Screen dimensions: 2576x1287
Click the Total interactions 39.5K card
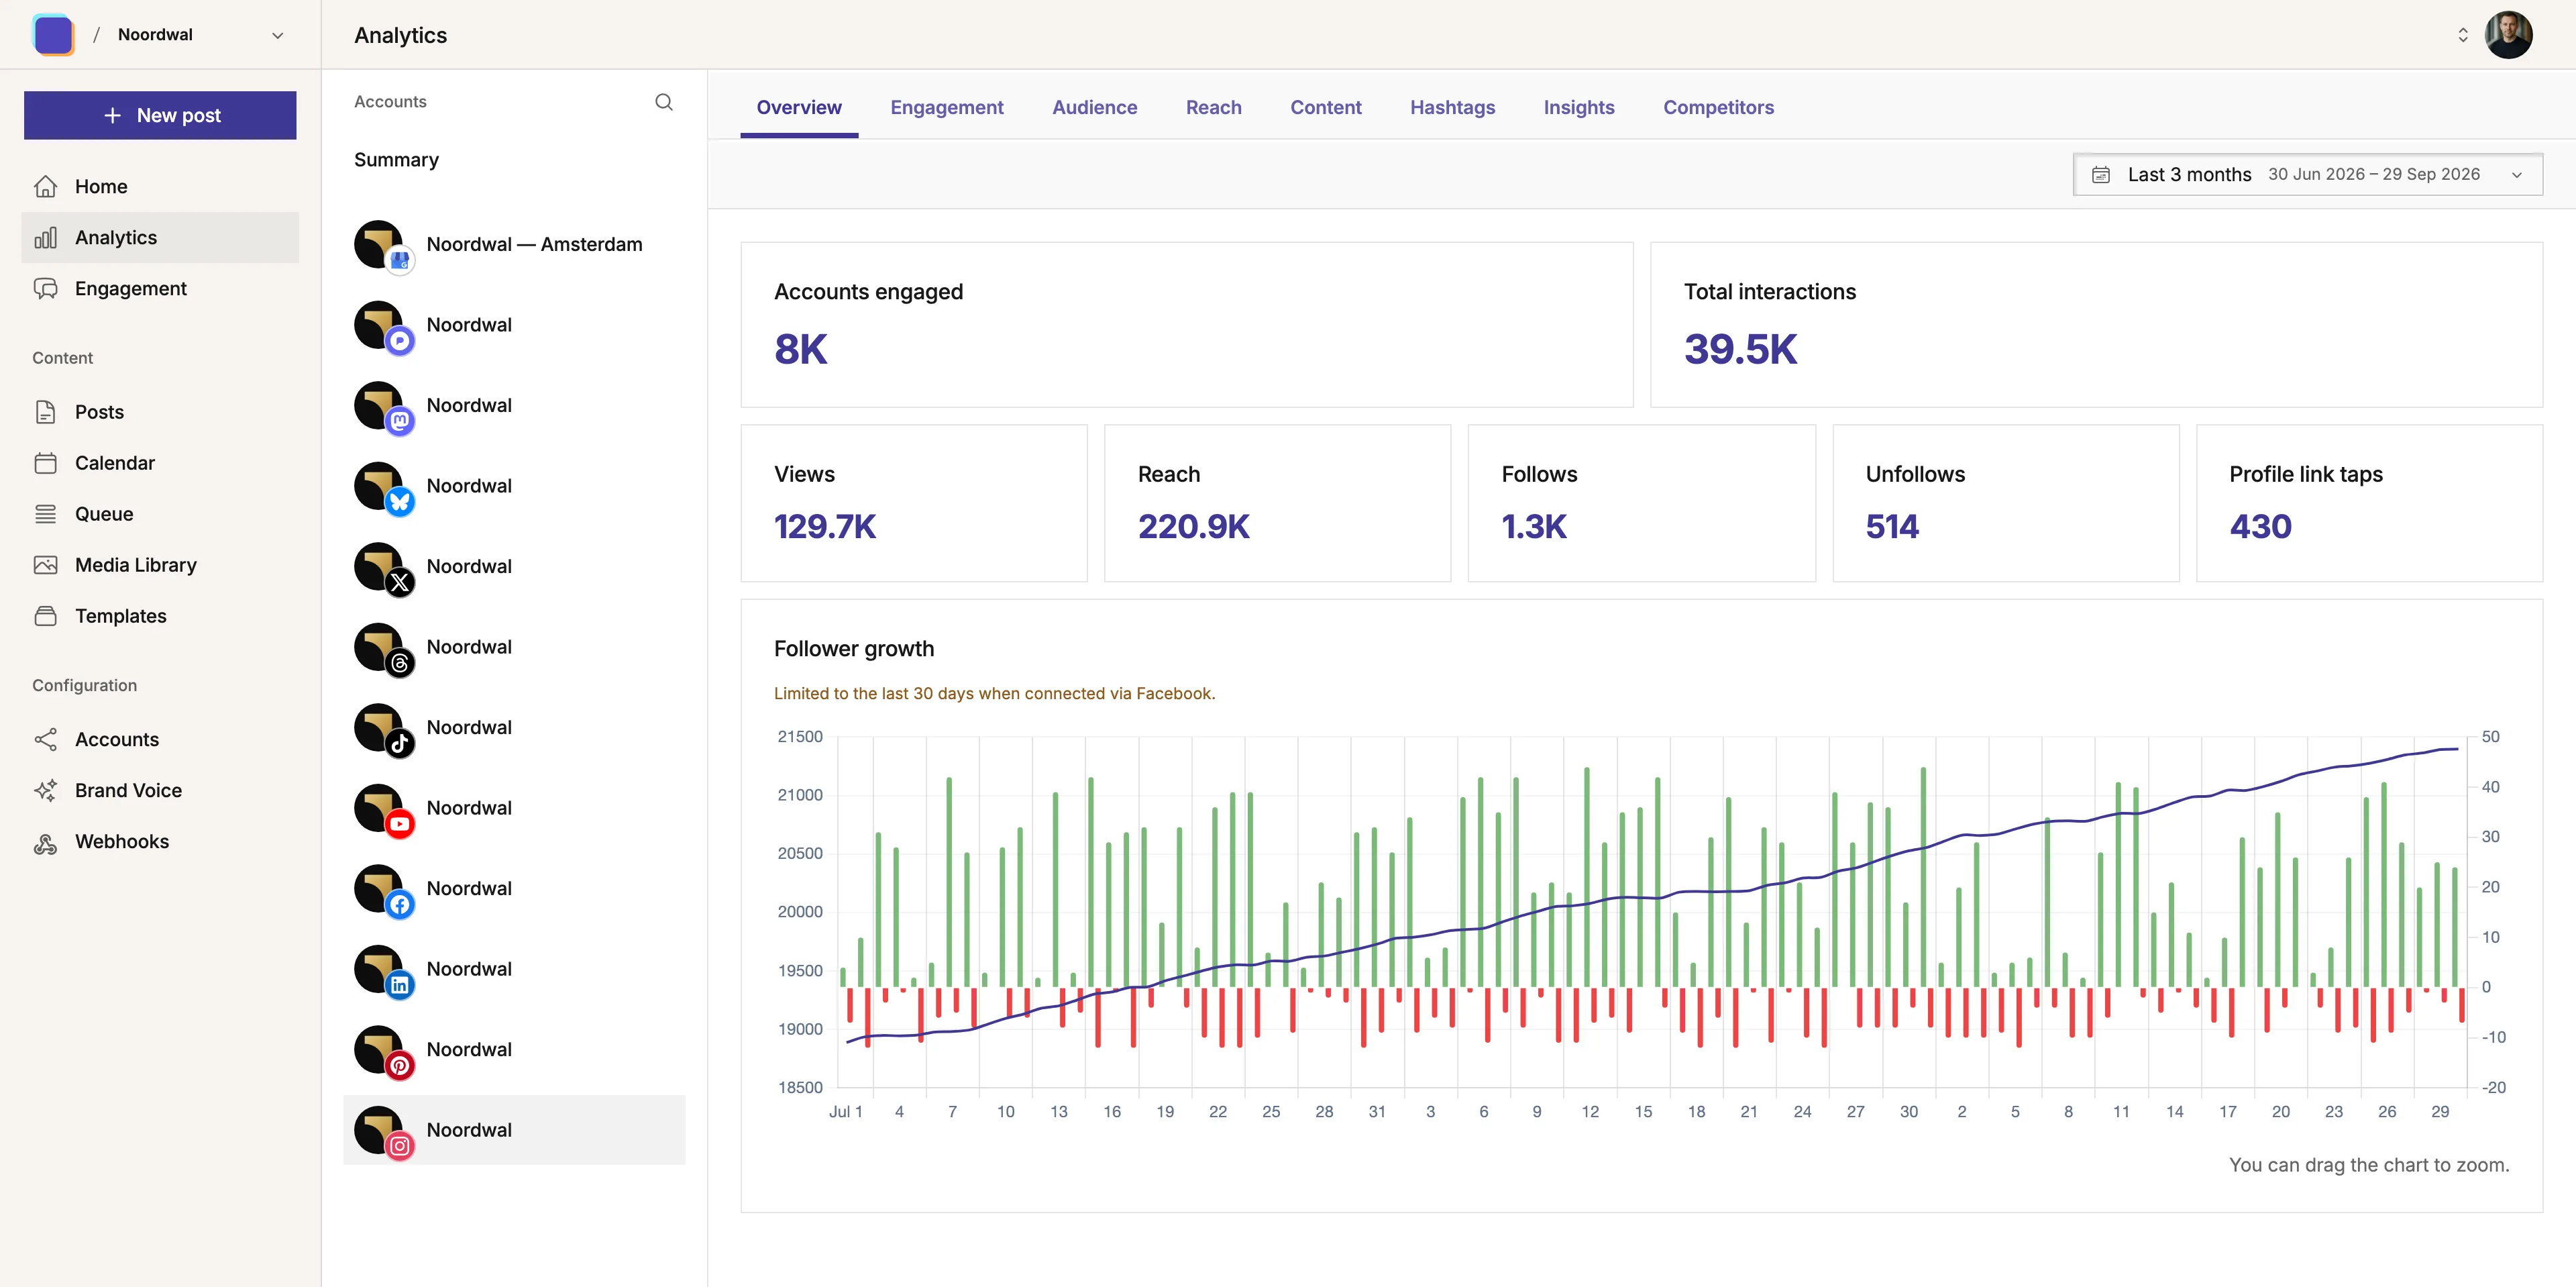tap(2096, 324)
